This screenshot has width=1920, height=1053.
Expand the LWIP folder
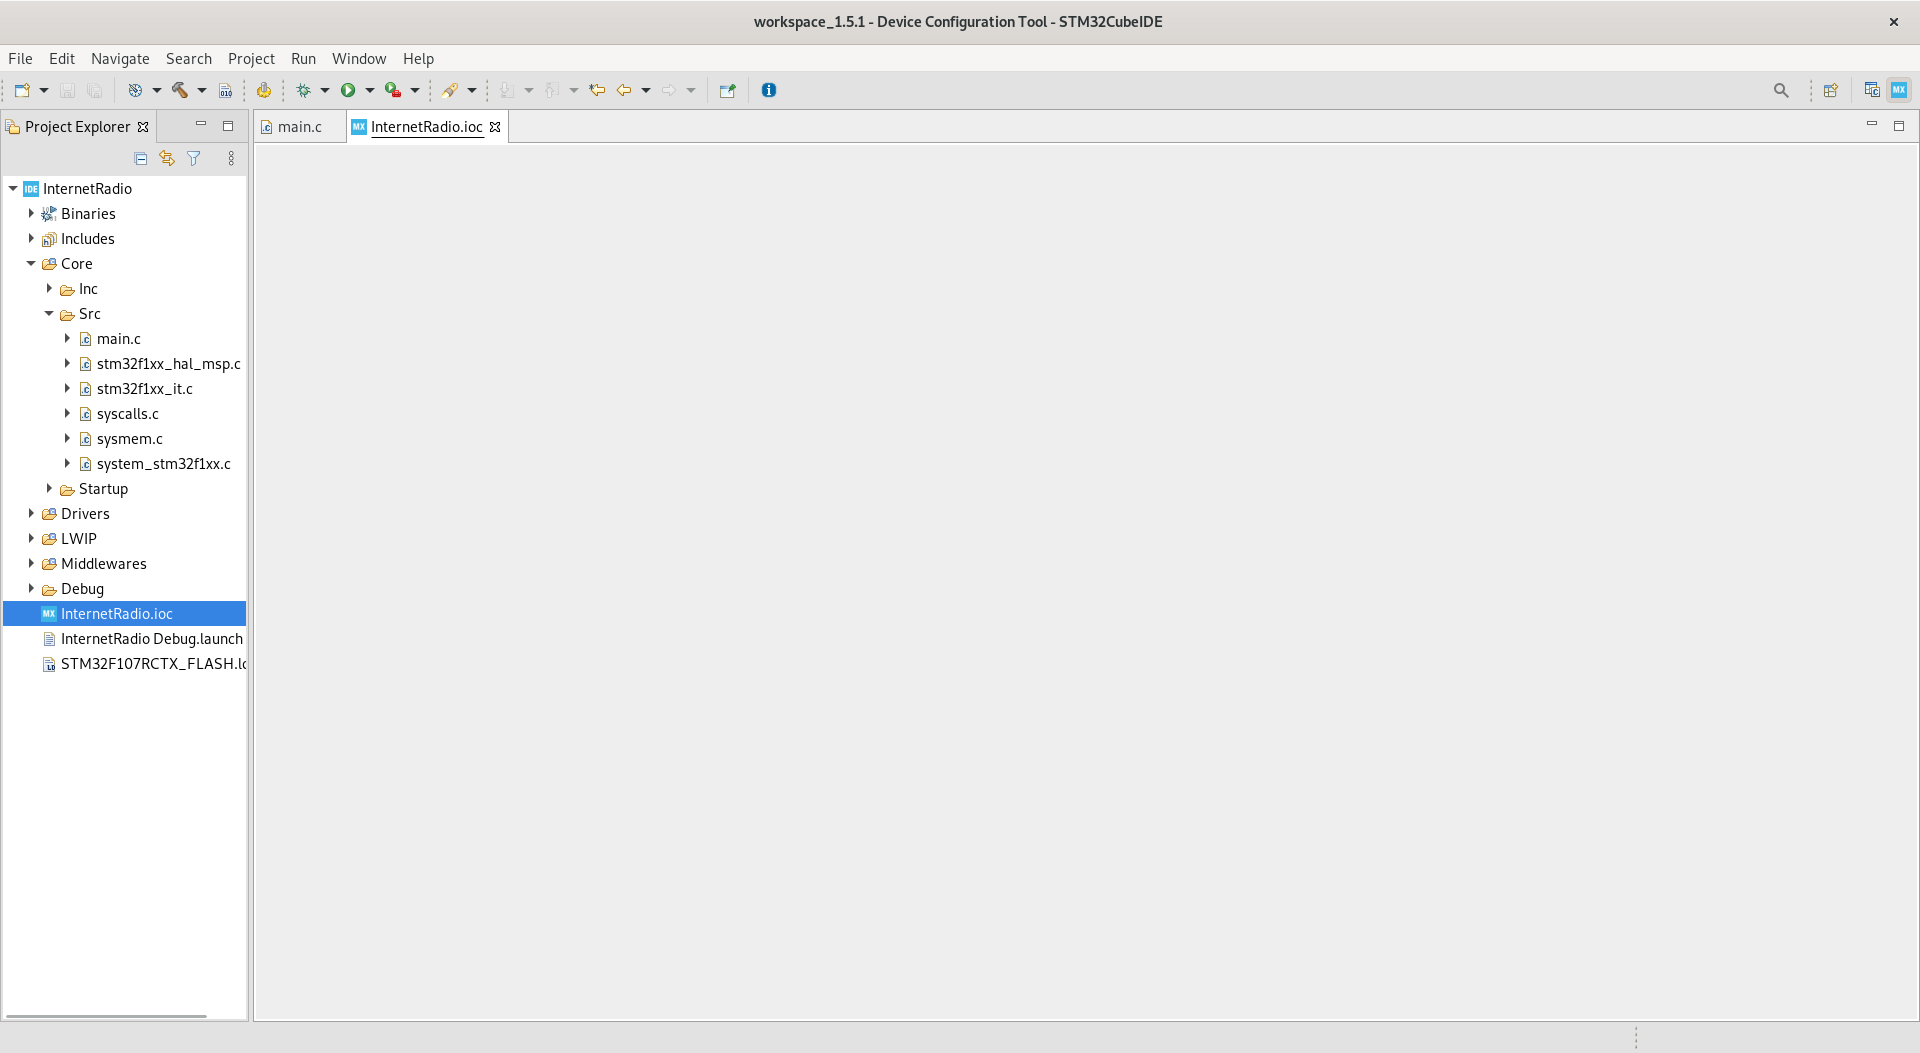[x=31, y=538]
